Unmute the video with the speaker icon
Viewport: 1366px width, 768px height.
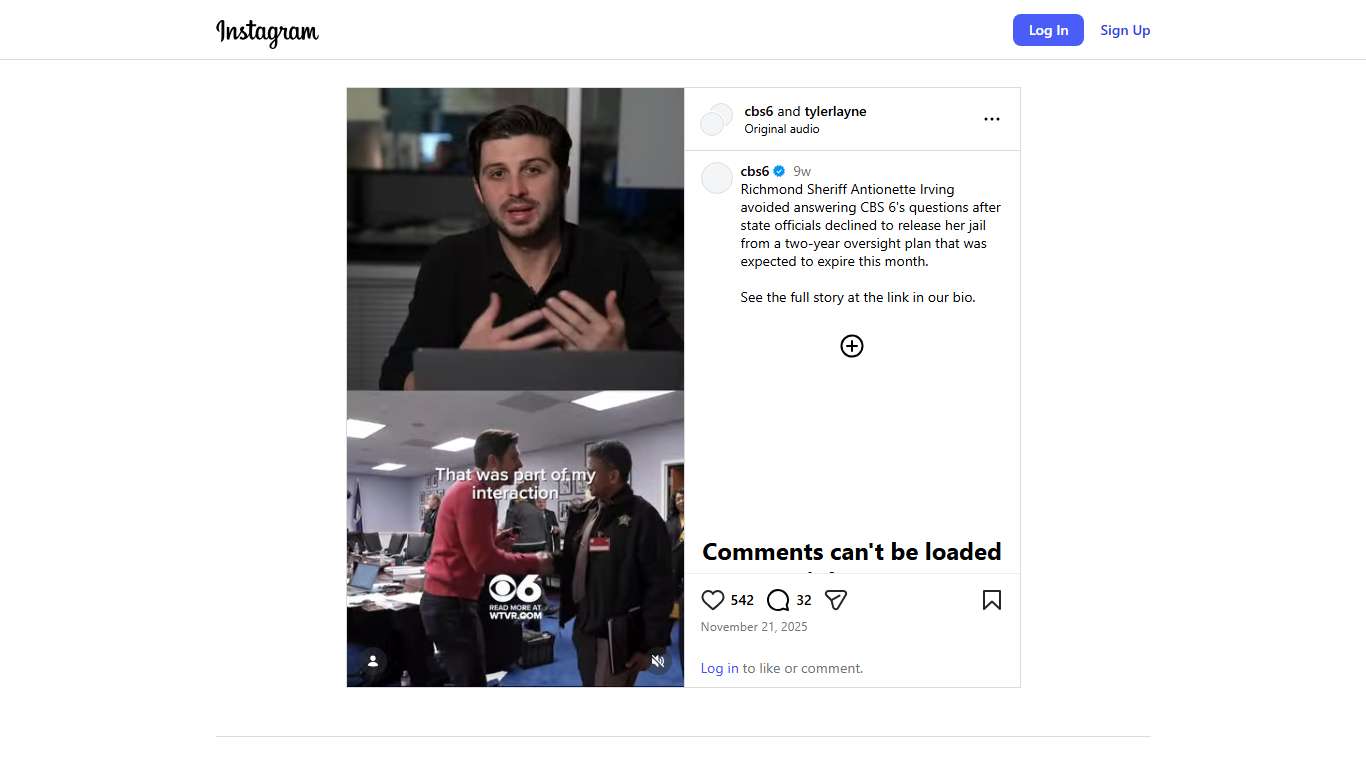tap(658, 661)
